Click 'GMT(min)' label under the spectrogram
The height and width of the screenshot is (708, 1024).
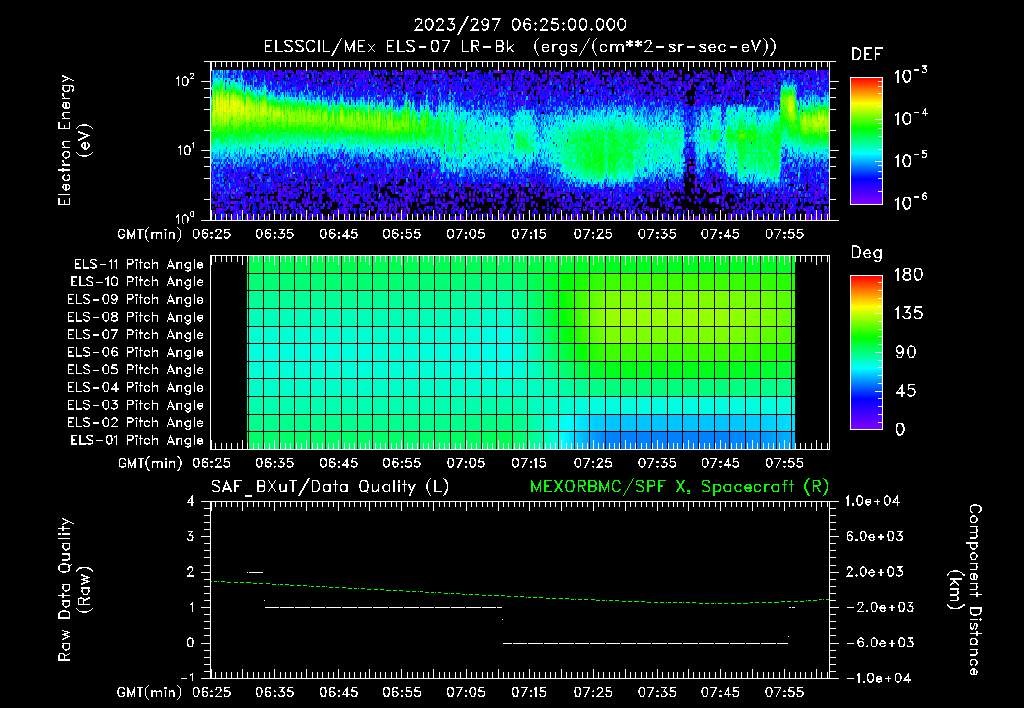pos(150,234)
